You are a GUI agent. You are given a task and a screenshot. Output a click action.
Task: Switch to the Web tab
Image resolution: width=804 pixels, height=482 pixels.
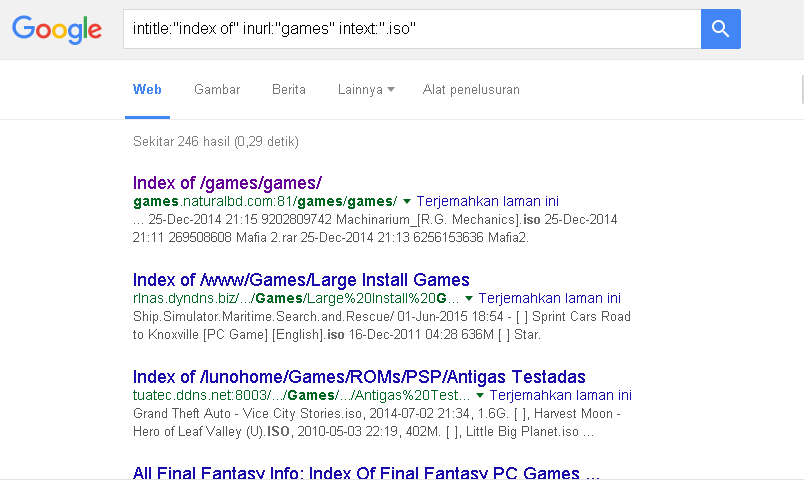[147, 89]
